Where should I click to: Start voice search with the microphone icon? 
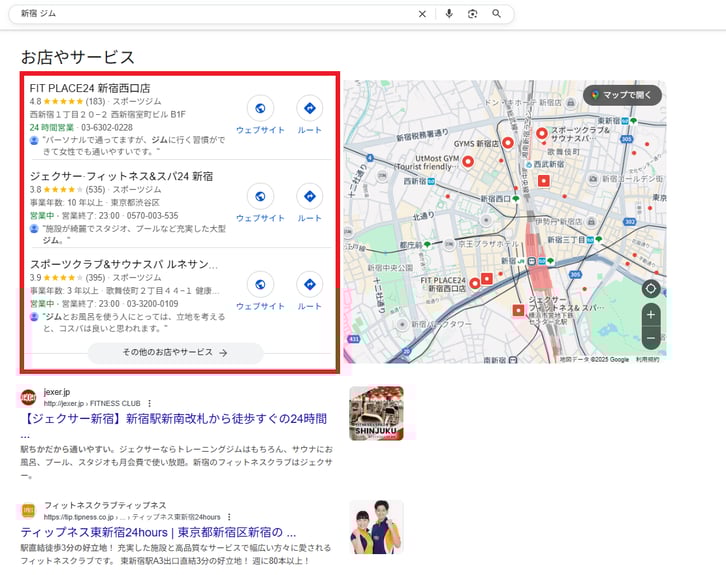(449, 13)
